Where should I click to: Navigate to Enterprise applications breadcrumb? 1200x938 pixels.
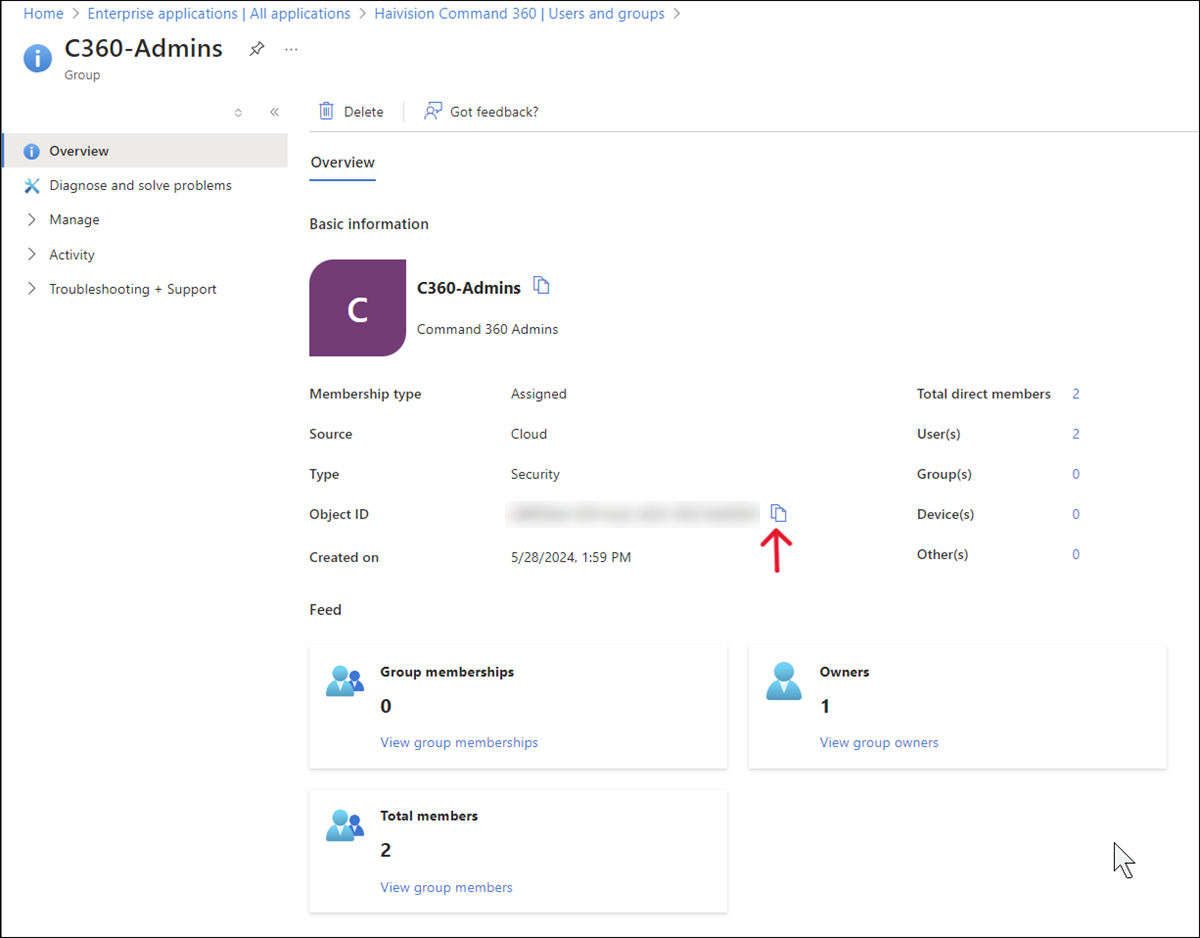point(218,14)
